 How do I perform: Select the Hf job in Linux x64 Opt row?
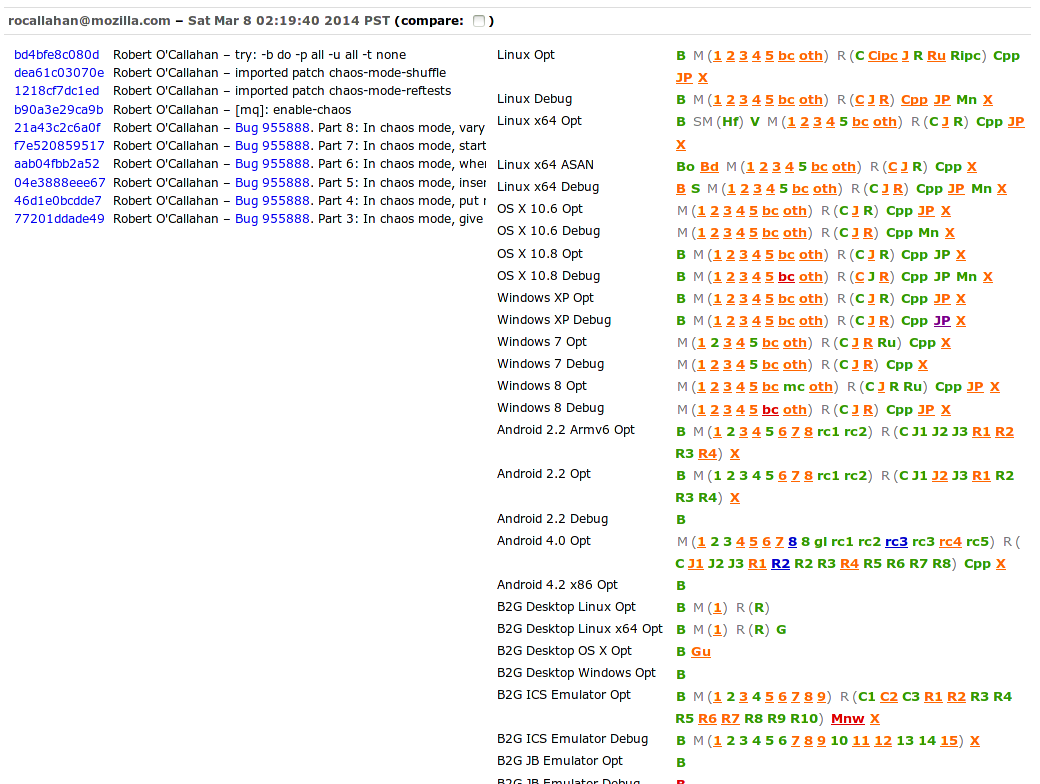730,121
